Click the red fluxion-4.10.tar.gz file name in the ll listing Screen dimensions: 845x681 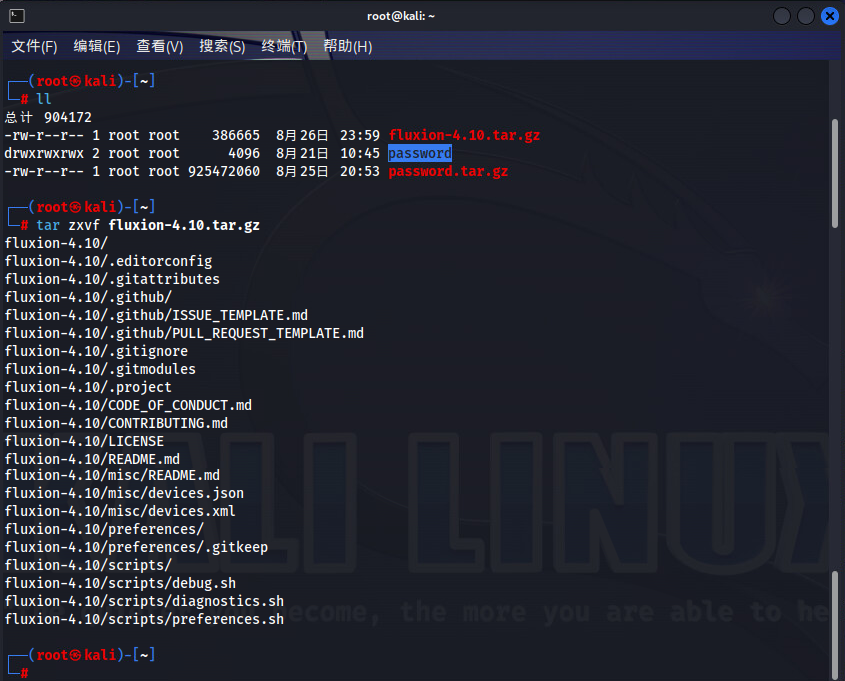point(465,135)
